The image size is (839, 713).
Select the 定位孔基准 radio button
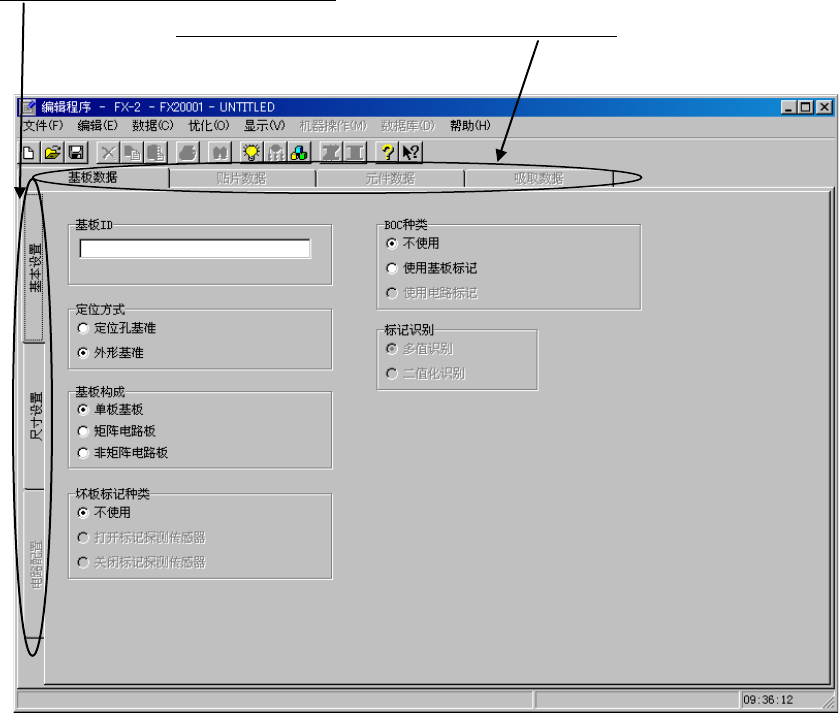(83, 328)
